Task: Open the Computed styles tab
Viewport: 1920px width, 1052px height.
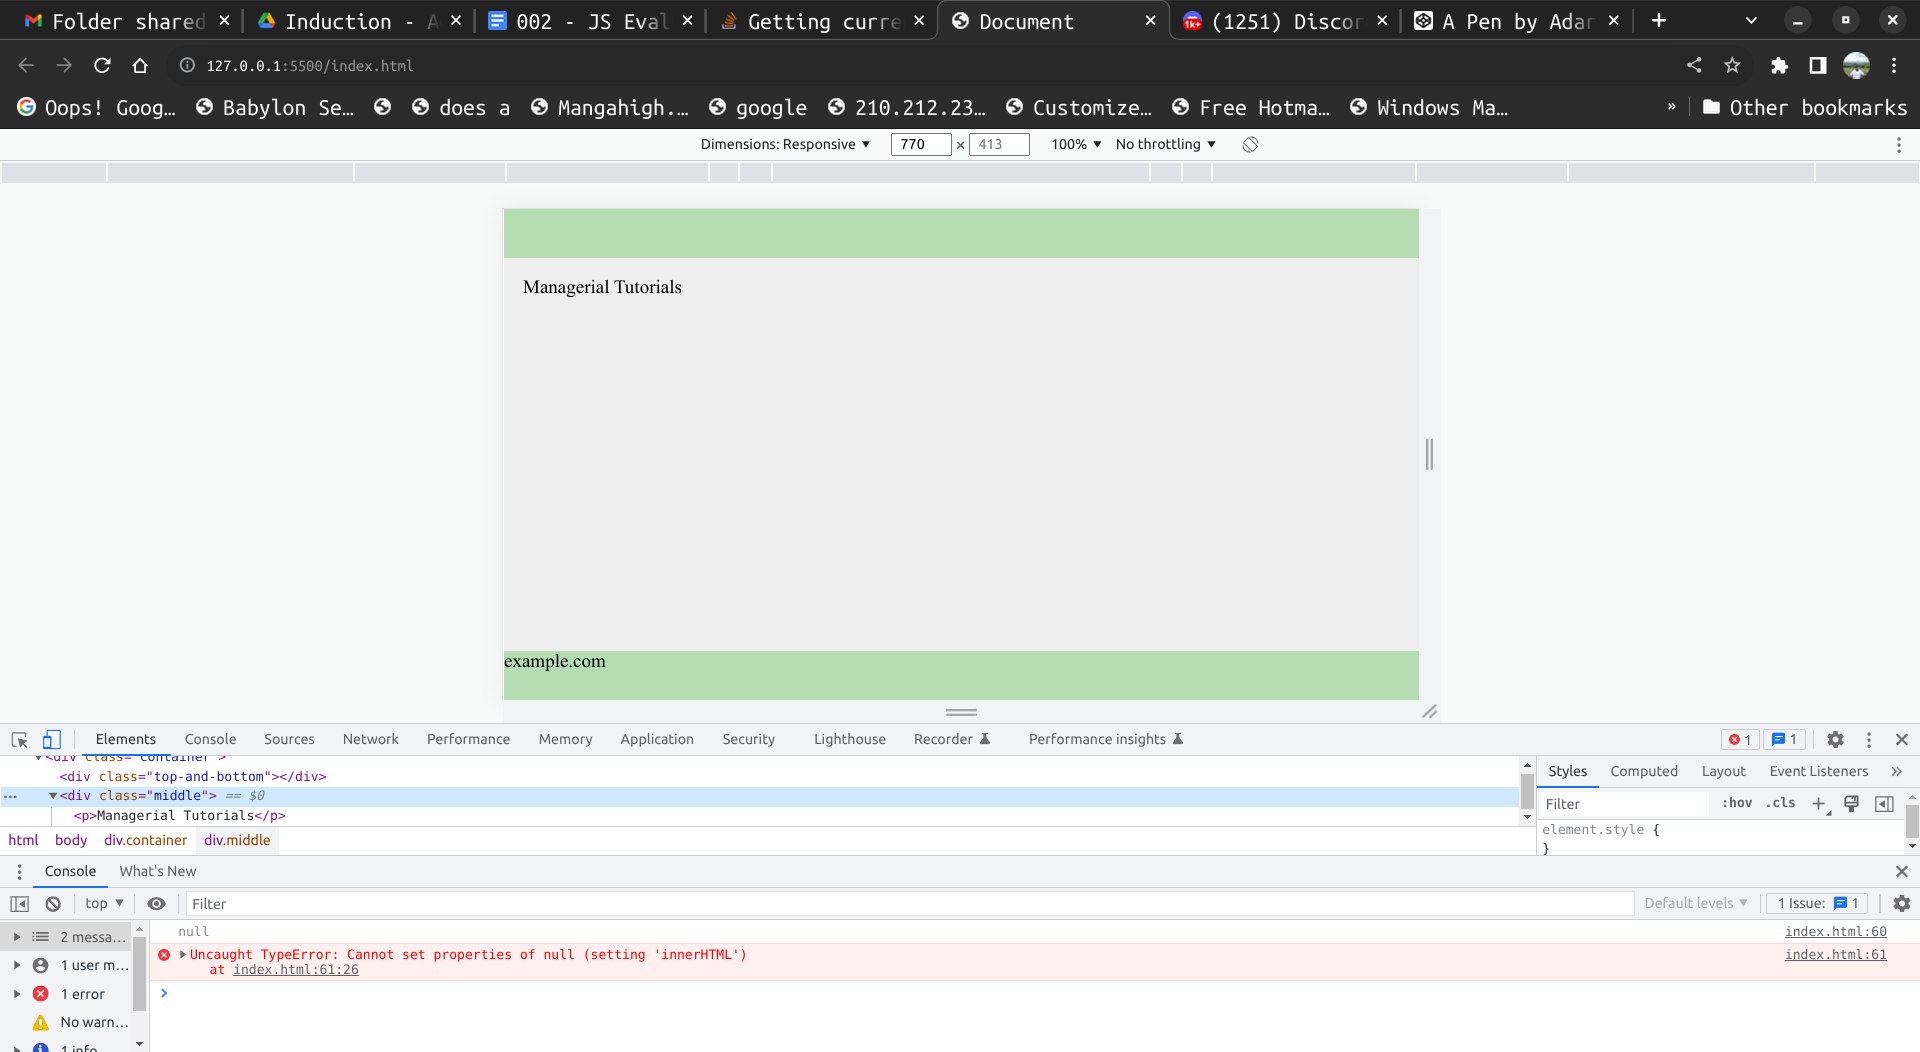Action: coord(1644,771)
